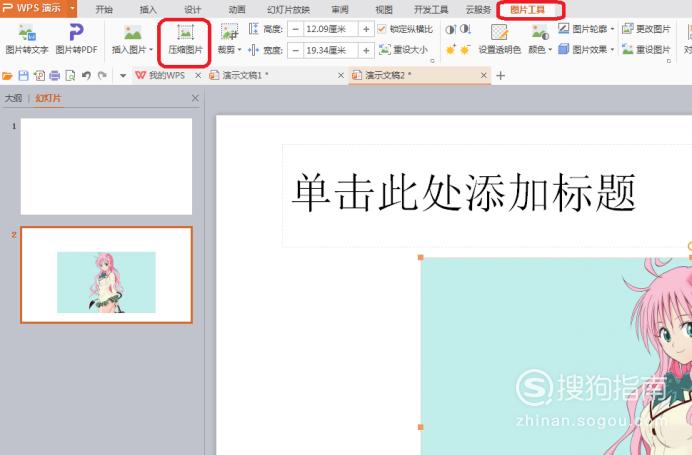Image resolution: width=692 pixels, height=455 pixels.
Task: Click the height field showing 12.09厘米
Action: pyautogui.click(x=331, y=29)
